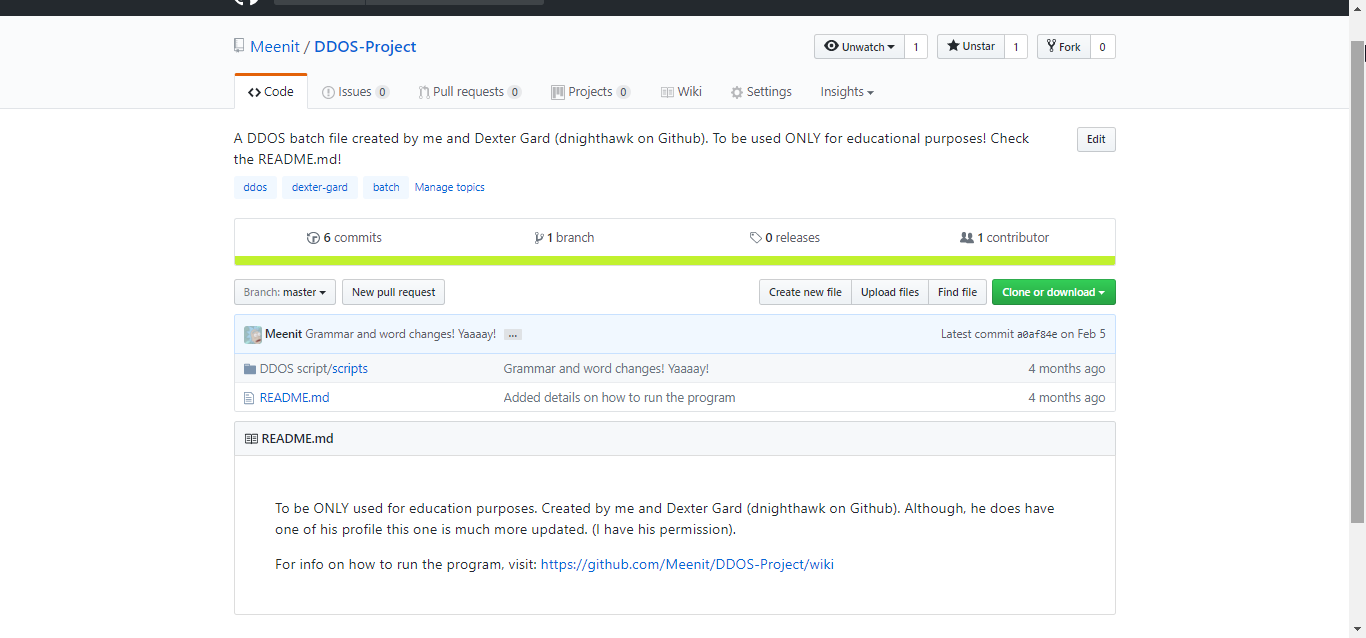Click the eye icon on Unwatch button
The image size is (1366, 638).
[x=831, y=47]
